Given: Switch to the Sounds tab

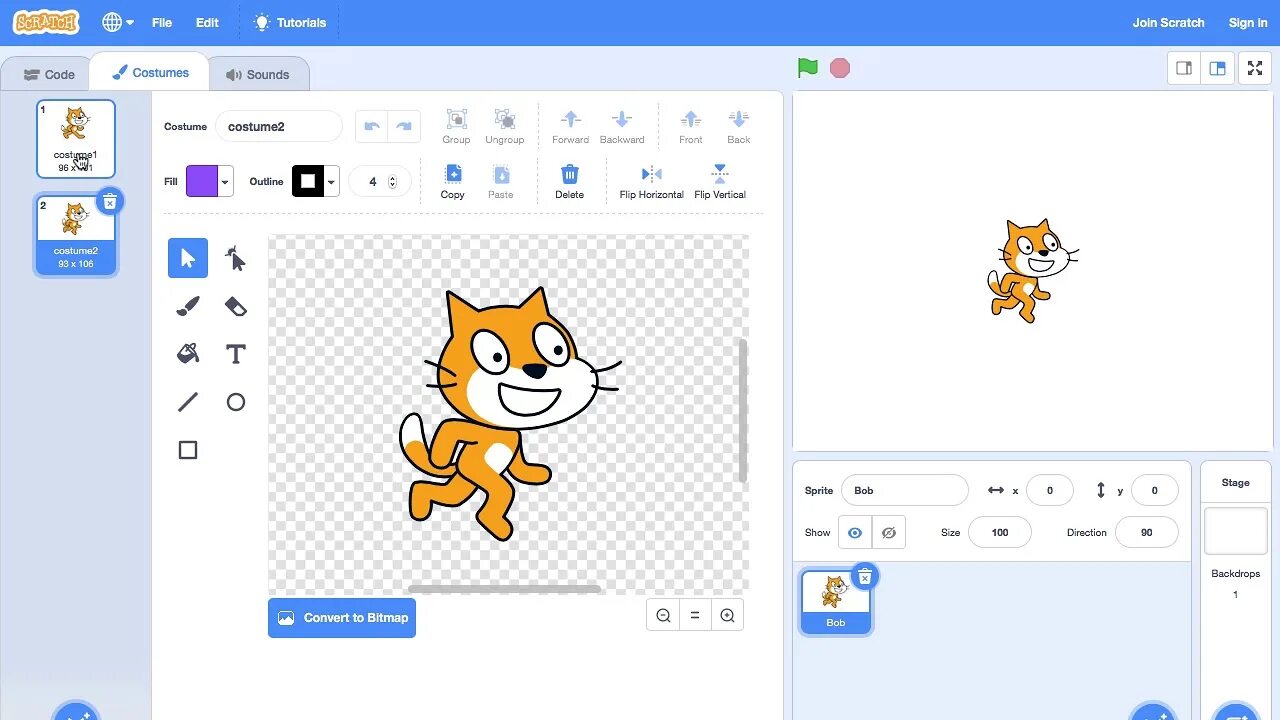Looking at the screenshot, I should 258,74.
